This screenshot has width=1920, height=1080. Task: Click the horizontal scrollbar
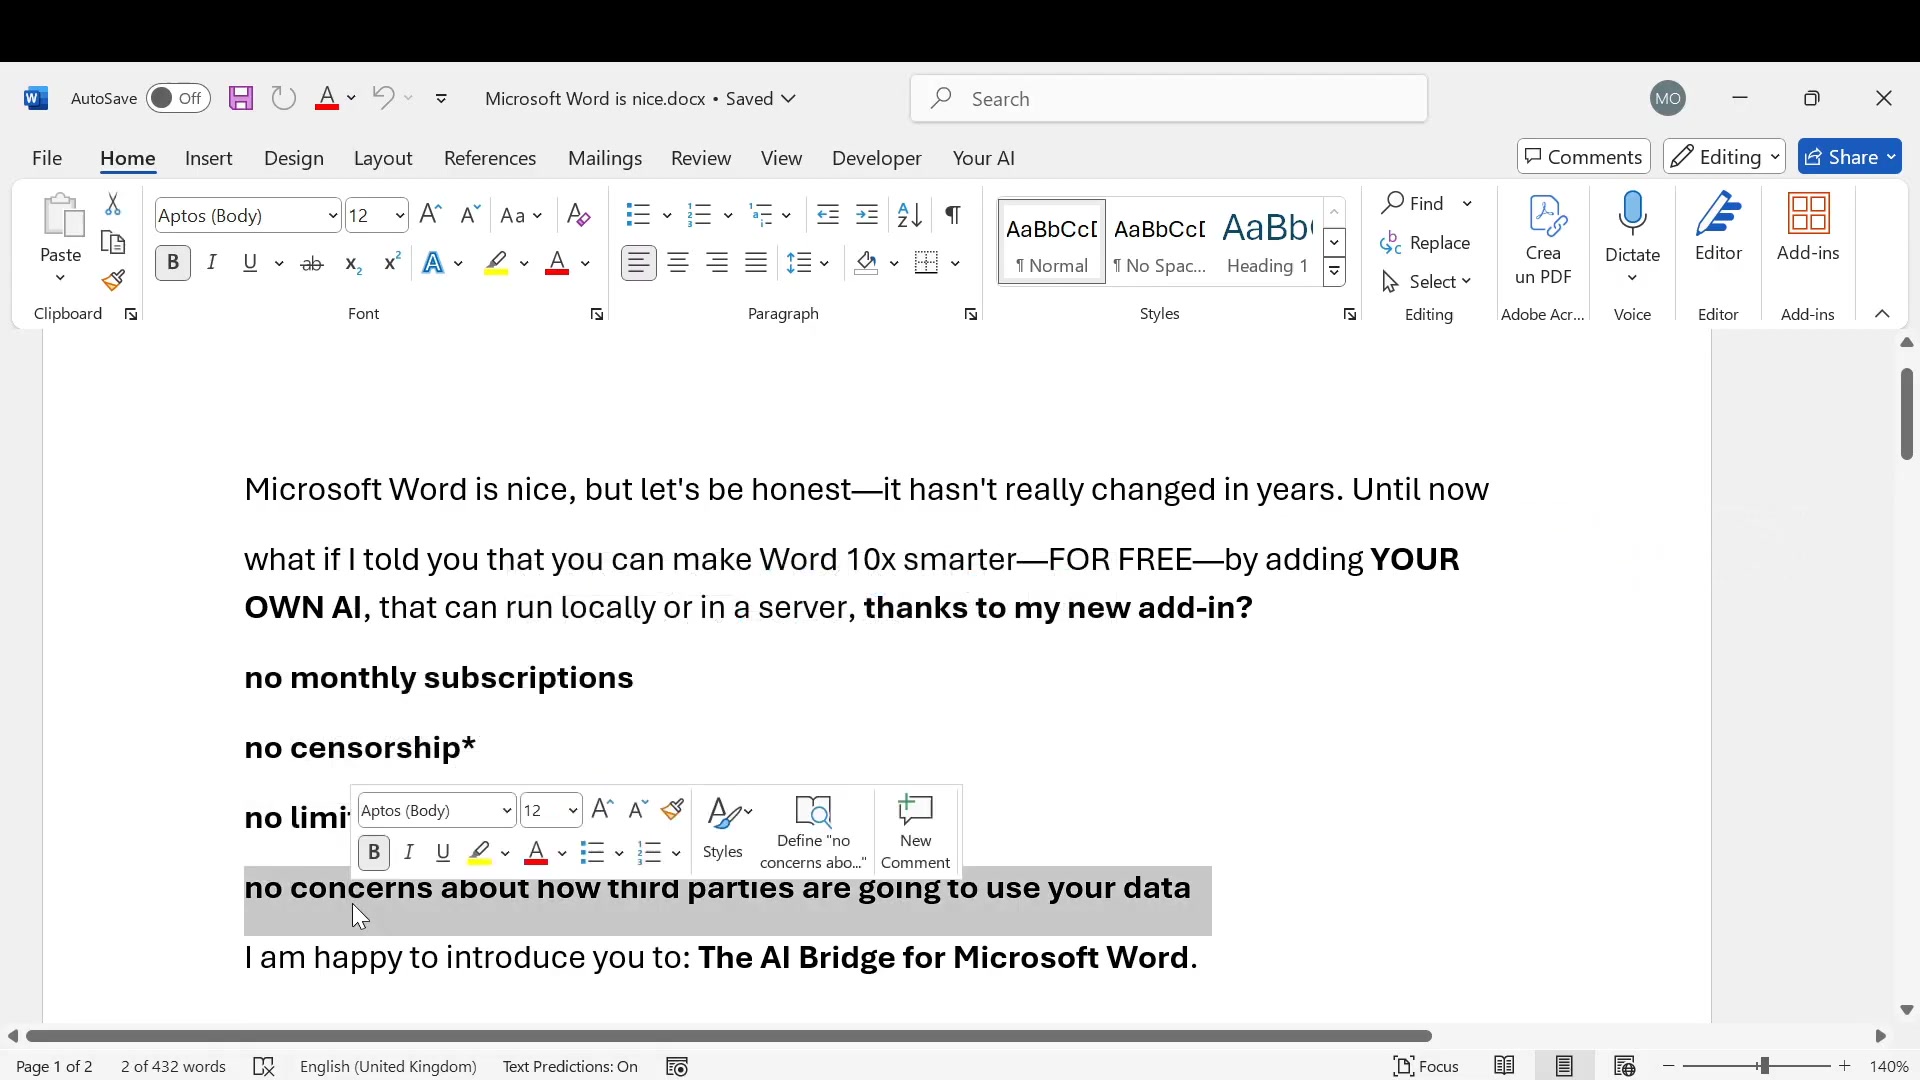click(729, 1036)
